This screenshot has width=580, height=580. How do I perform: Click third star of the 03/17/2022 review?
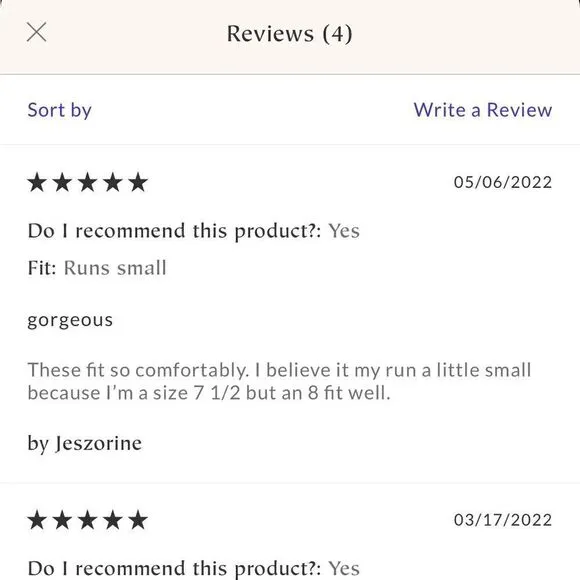88,520
